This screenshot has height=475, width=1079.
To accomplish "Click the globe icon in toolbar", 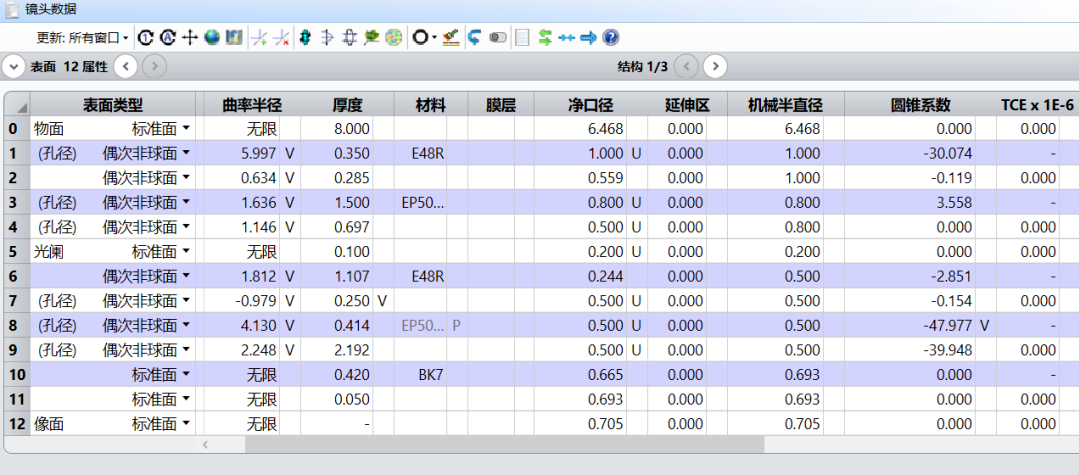I will coord(212,37).
